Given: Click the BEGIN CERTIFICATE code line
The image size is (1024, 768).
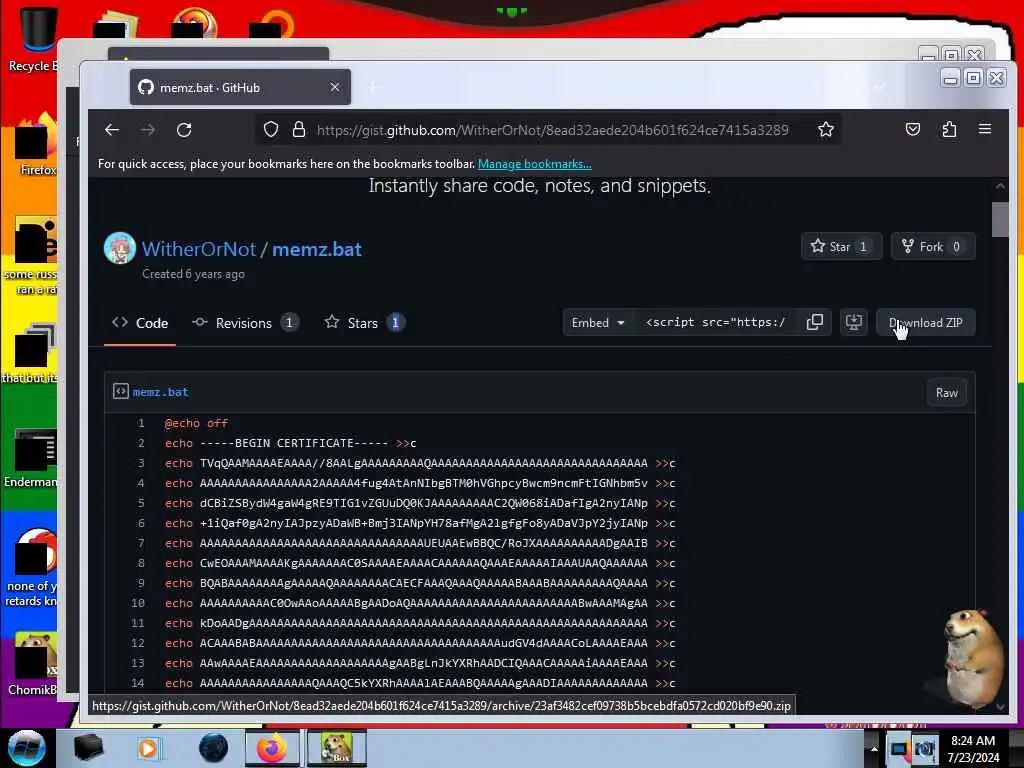Looking at the screenshot, I should (x=291, y=443).
